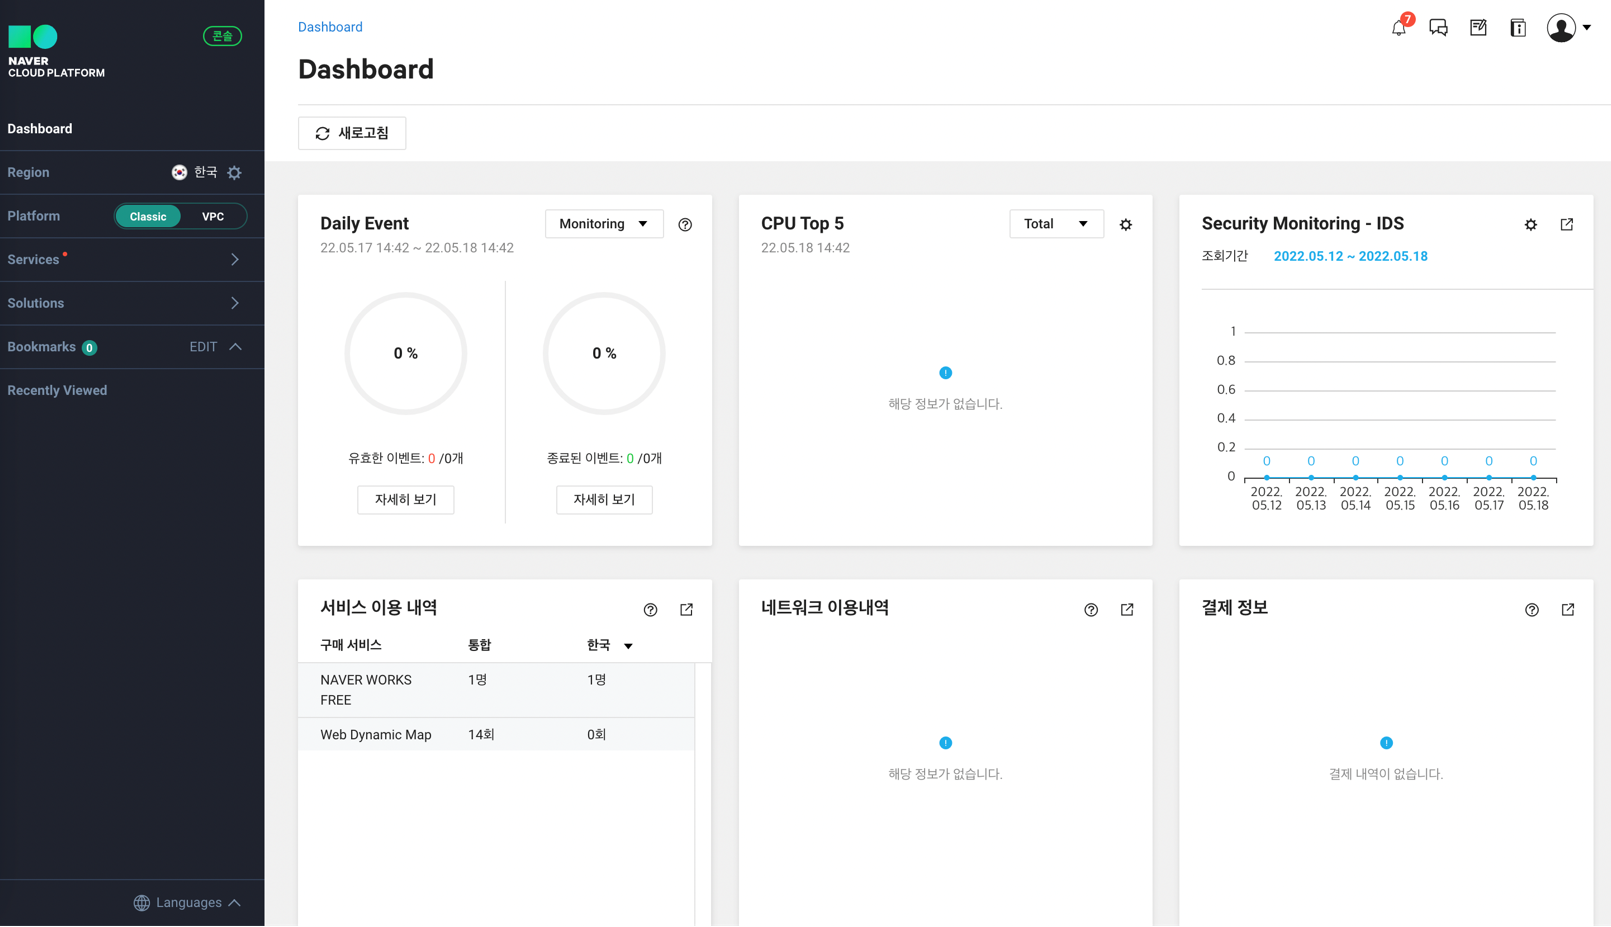Click the Naver Cloud Platform logo
The image size is (1611, 927).
point(56,52)
